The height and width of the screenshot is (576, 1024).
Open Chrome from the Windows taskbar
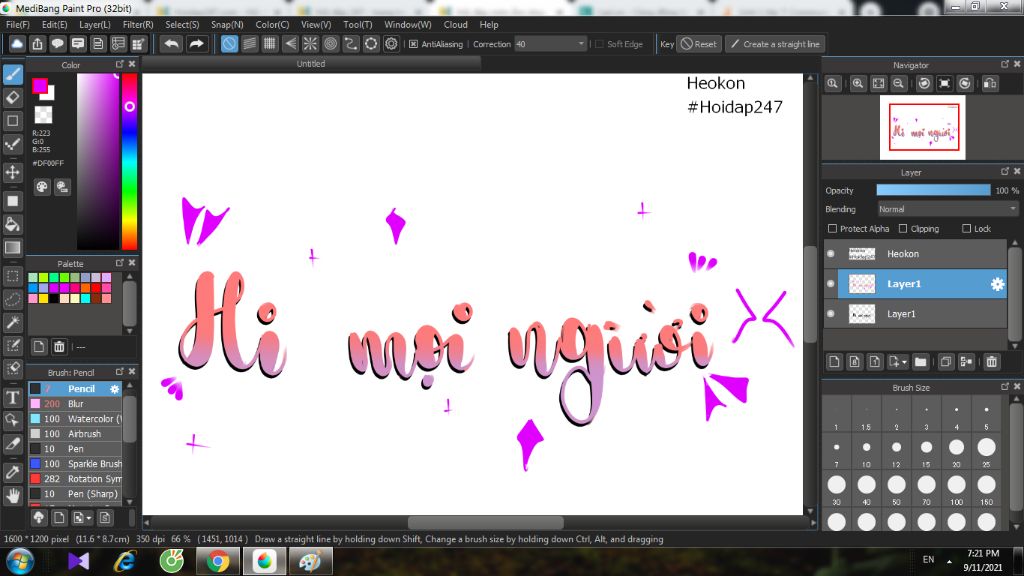(x=218, y=561)
